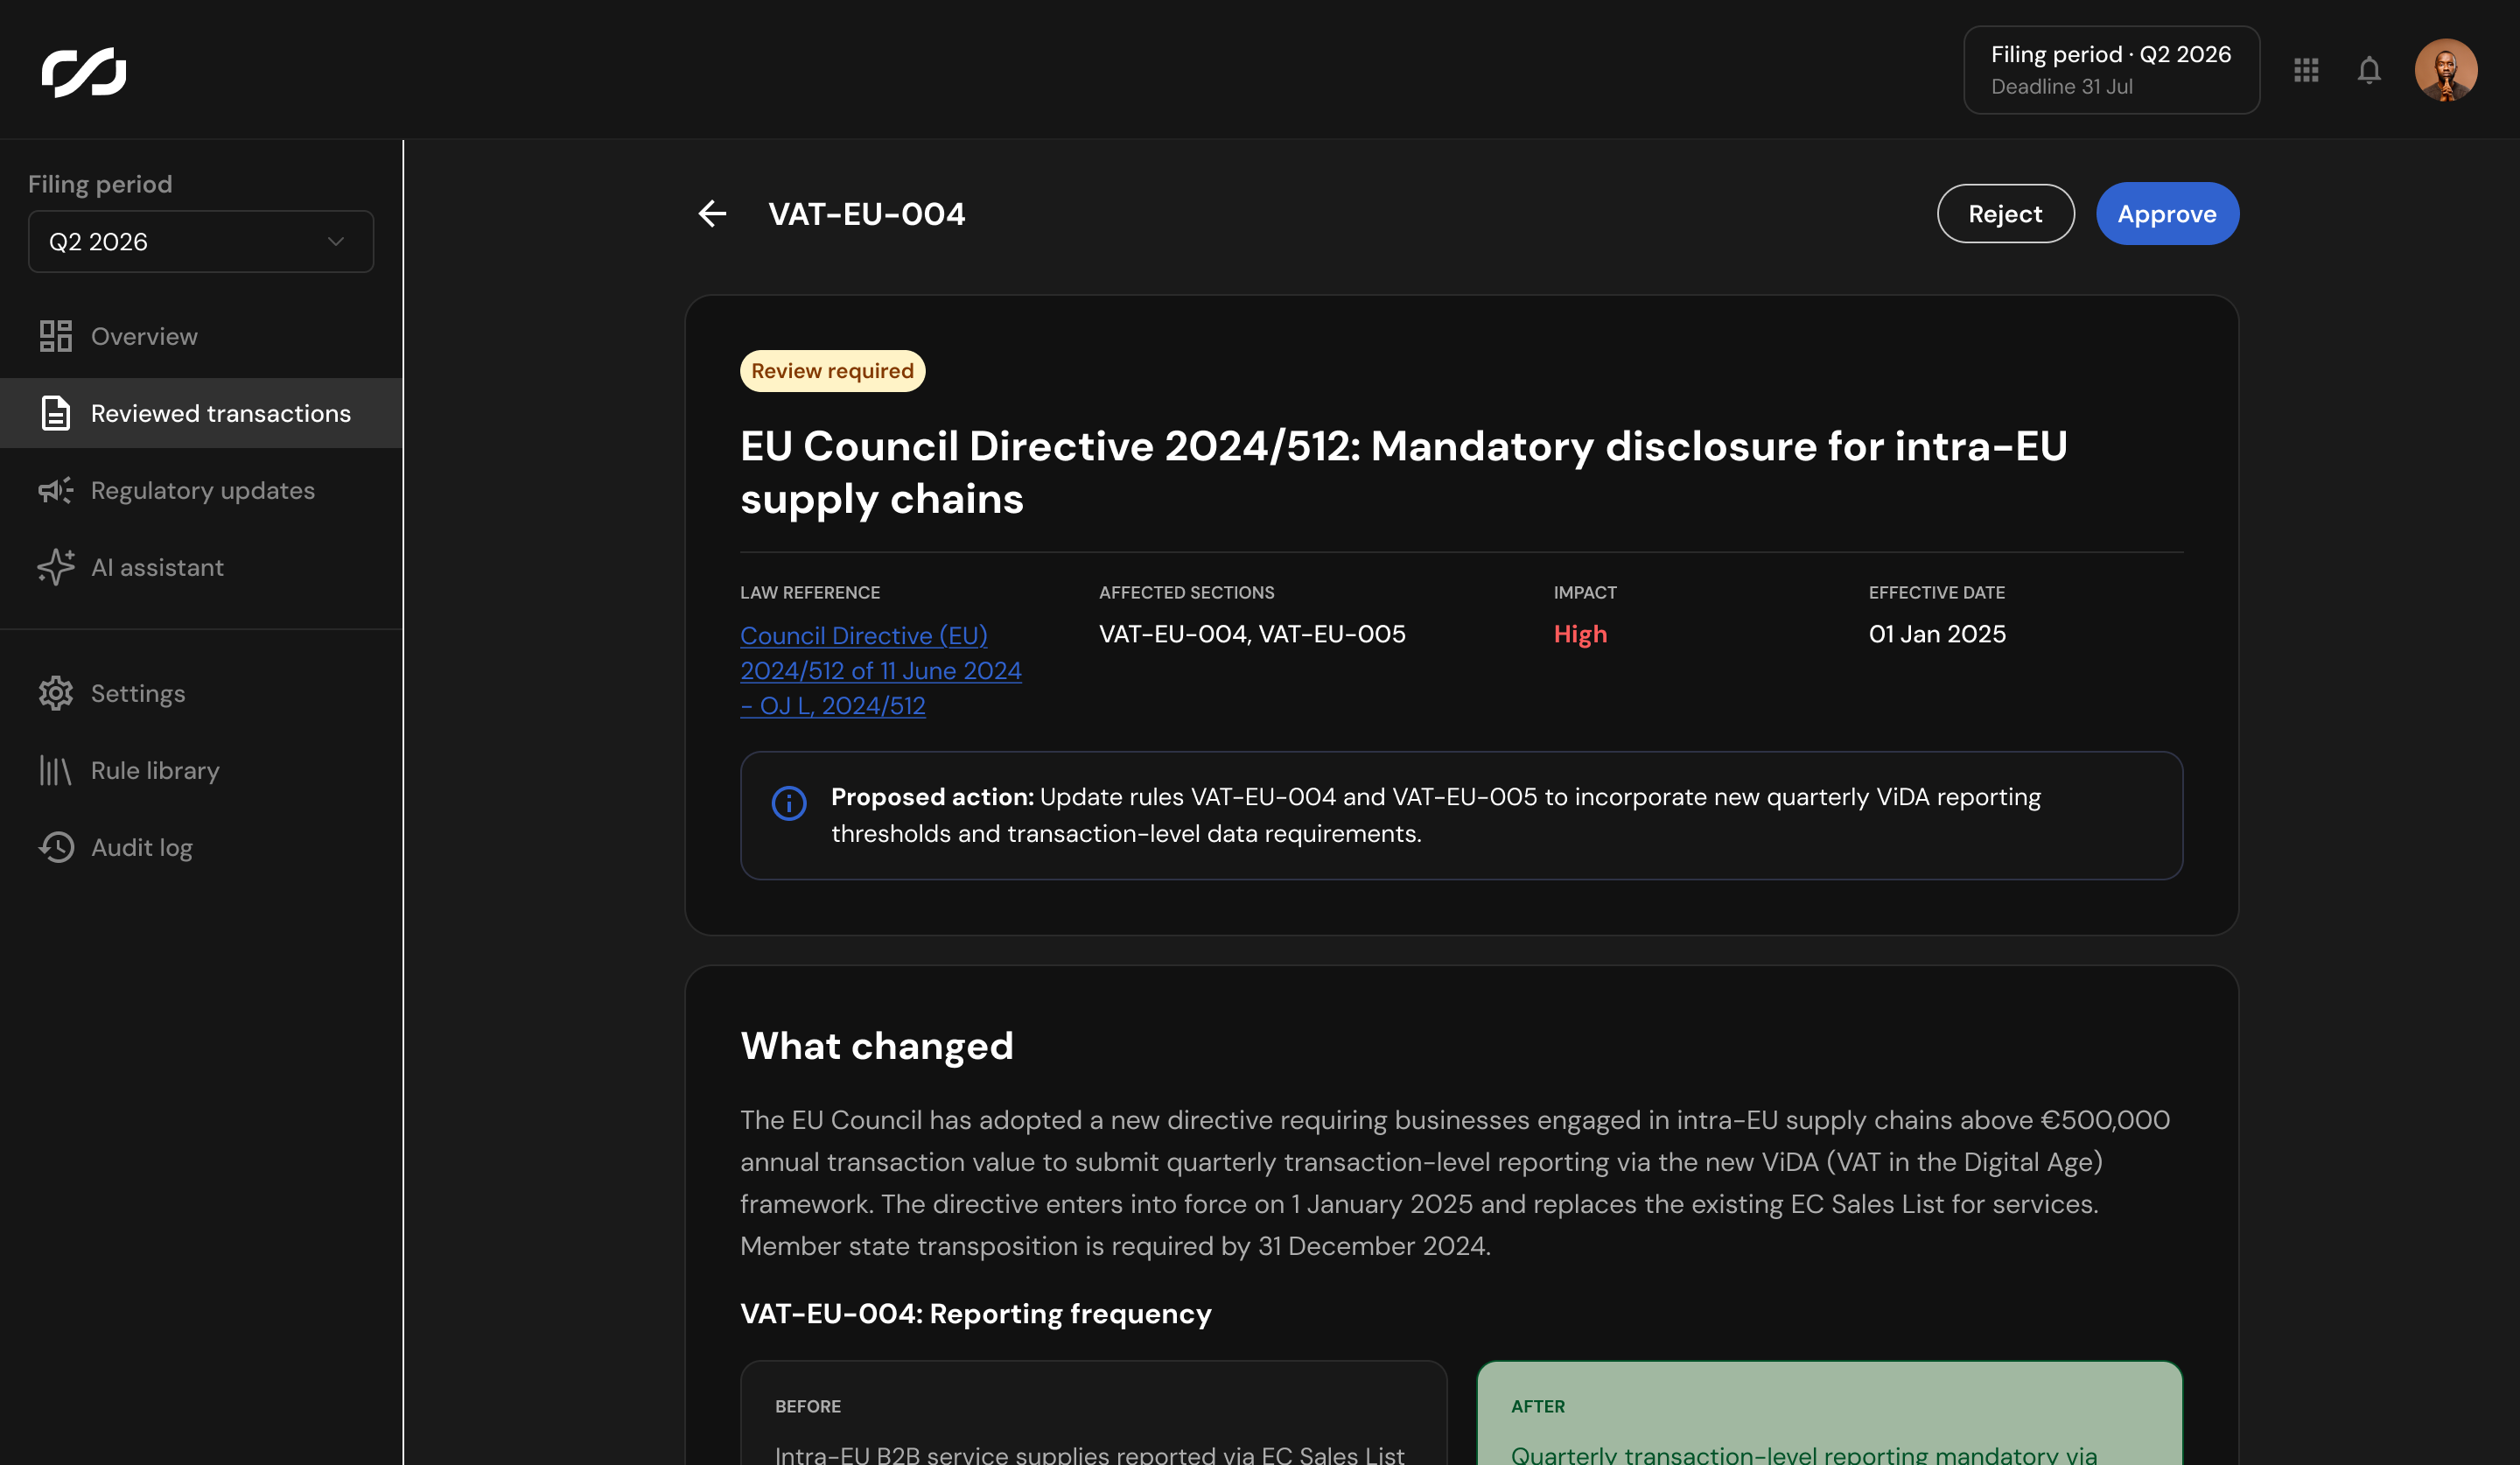View the Audit log
The image size is (2520, 1465).
tap(201, 847)
